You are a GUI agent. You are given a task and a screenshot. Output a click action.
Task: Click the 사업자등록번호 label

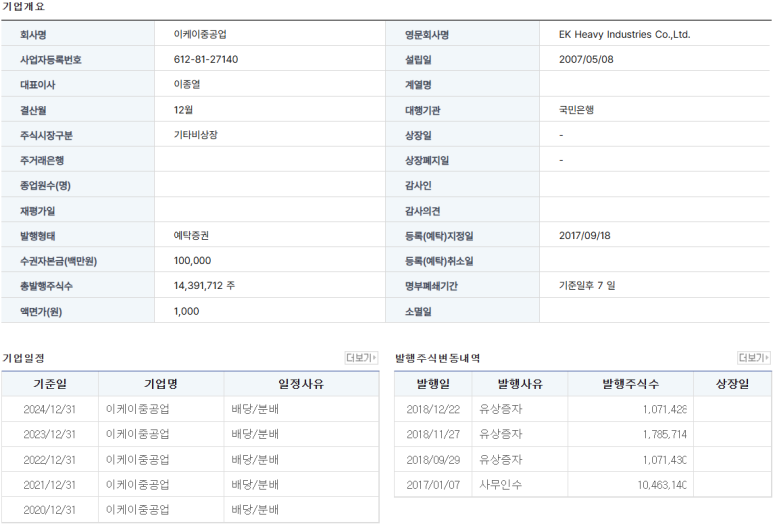[51, 60]
